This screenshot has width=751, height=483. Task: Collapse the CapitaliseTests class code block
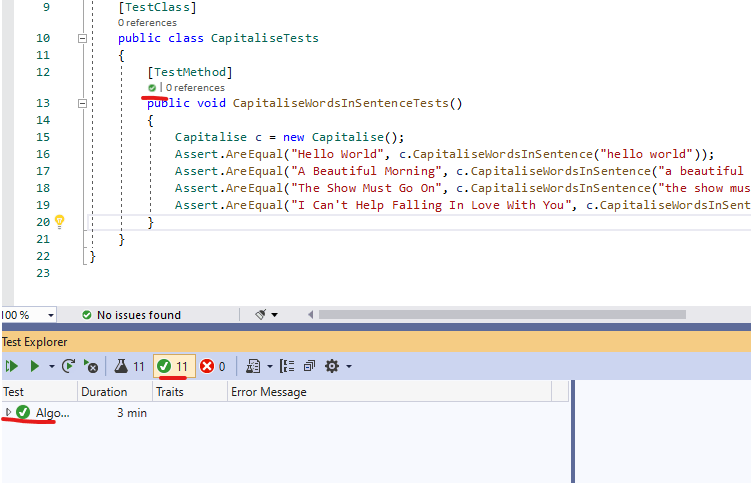pos(82,38)
